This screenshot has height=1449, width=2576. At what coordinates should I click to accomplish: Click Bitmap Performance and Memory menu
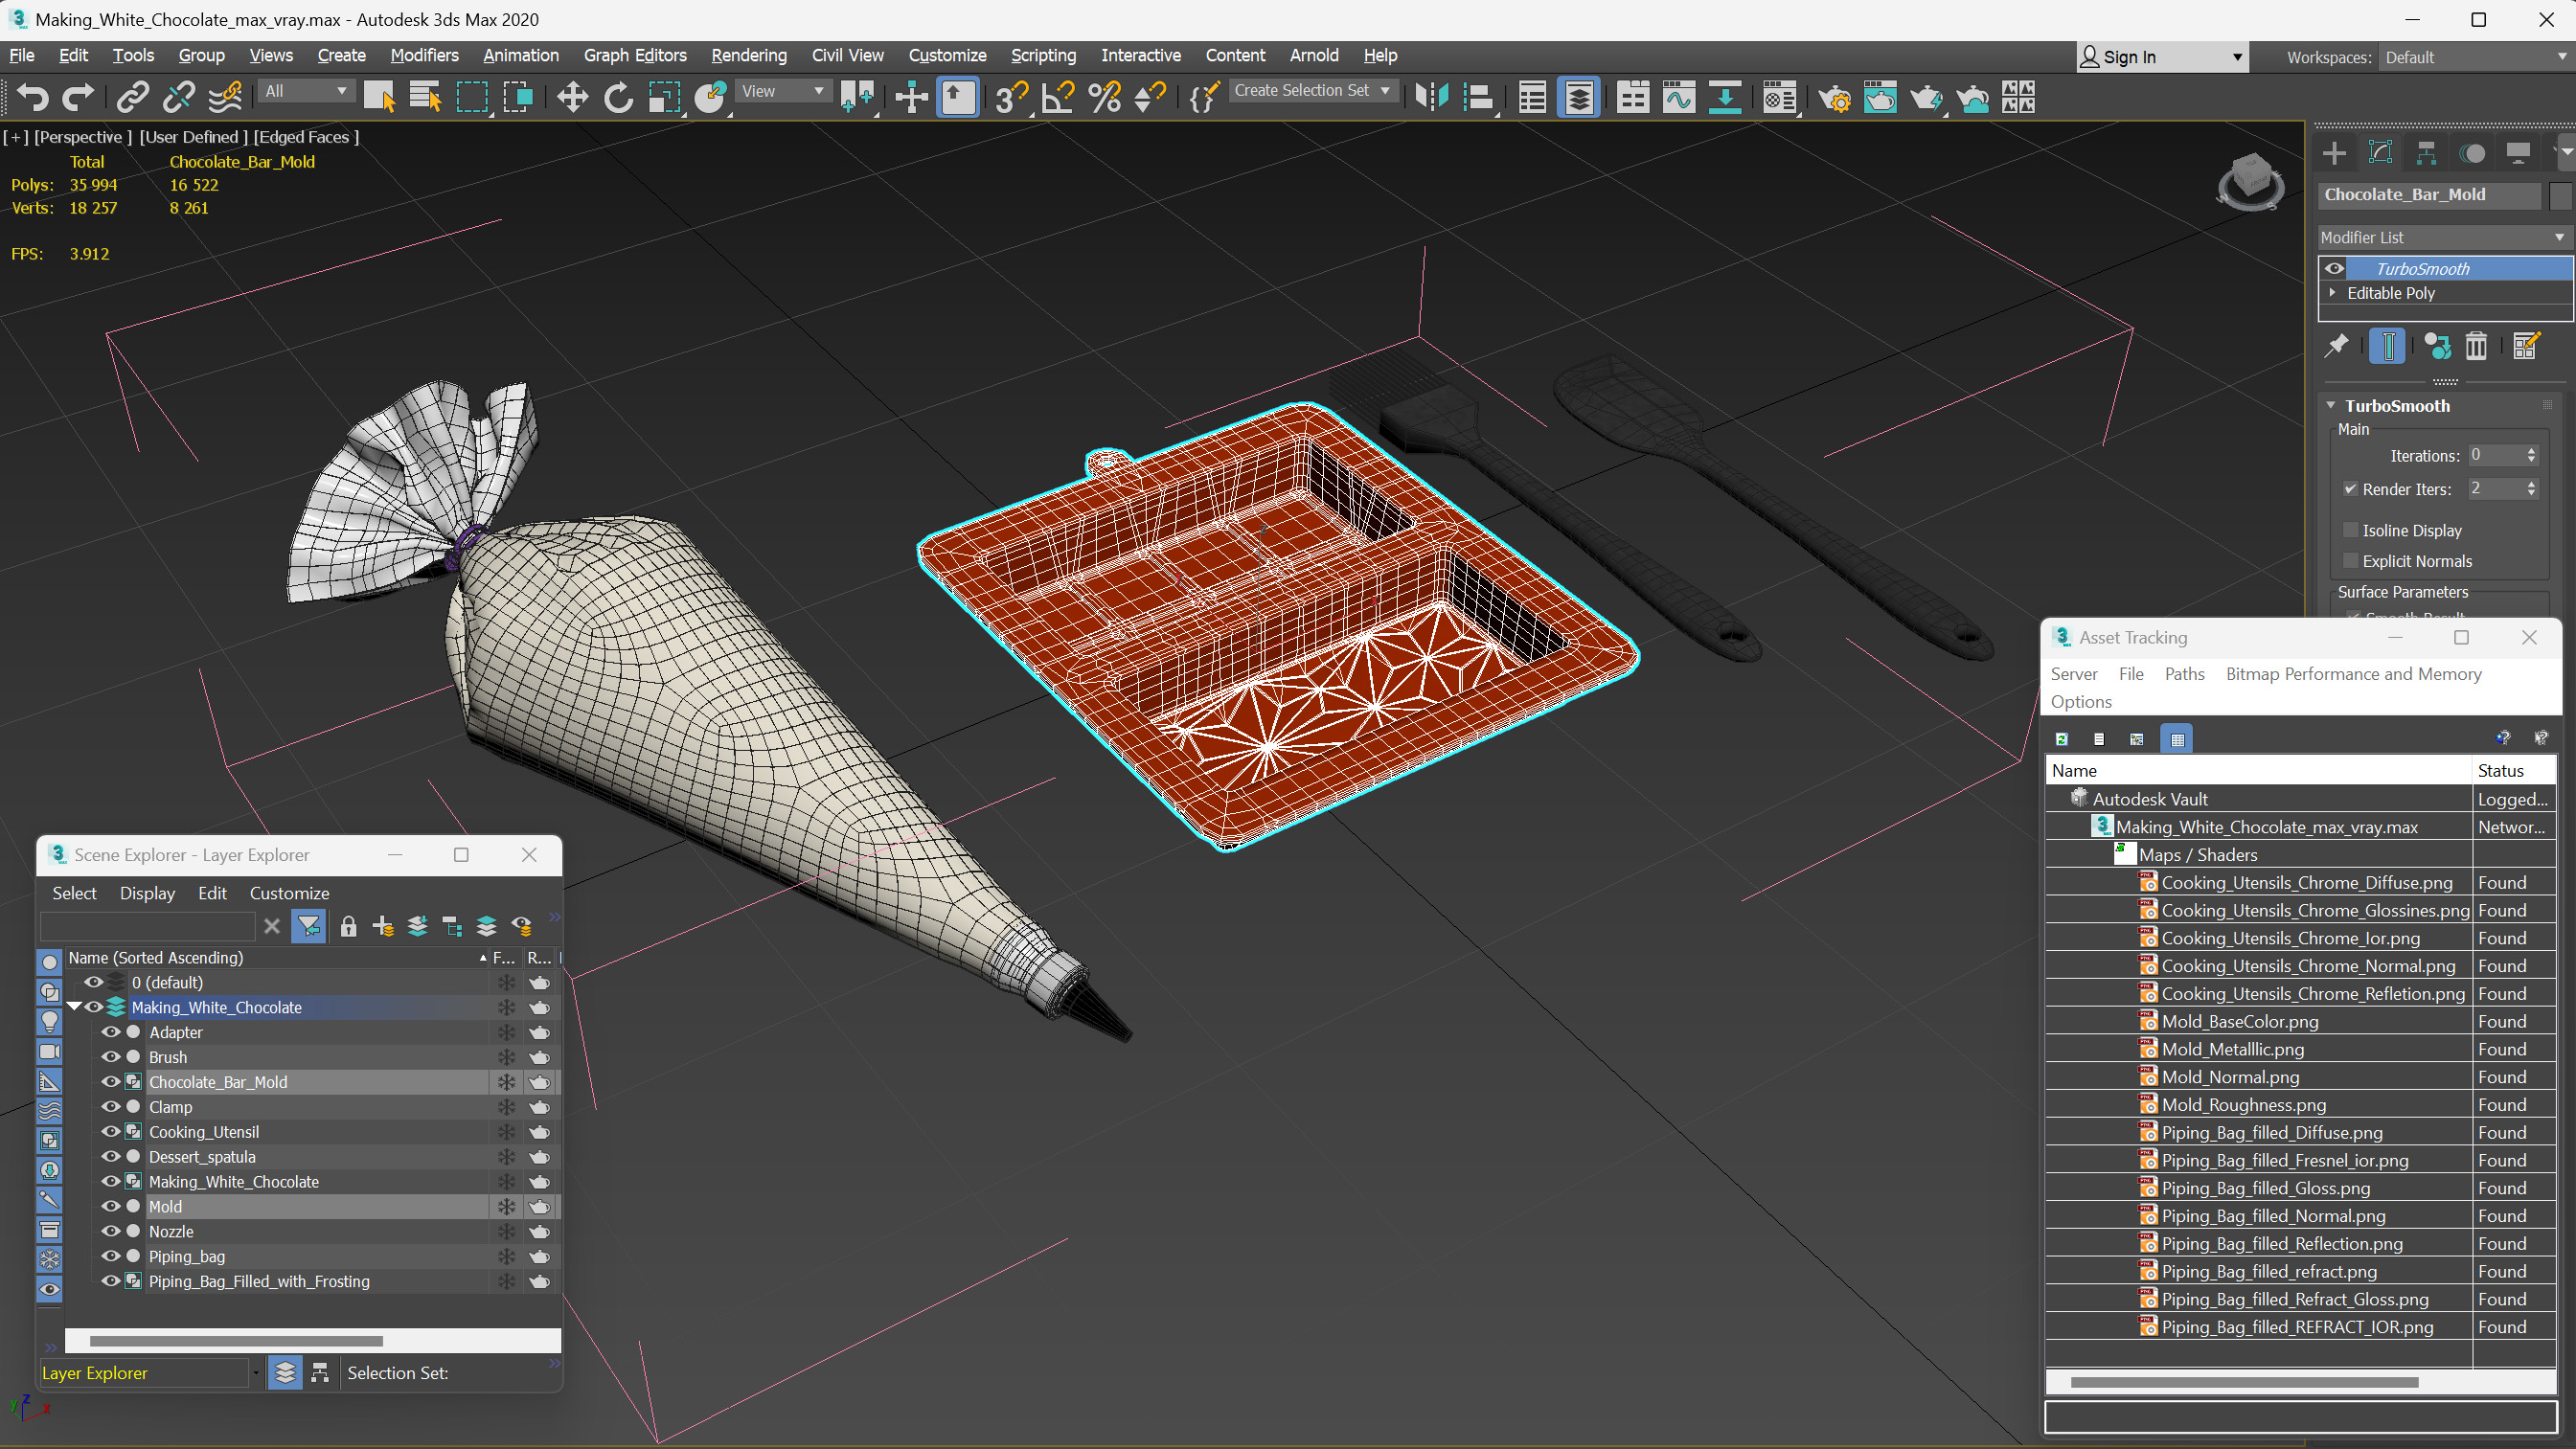pos(2353,674)
